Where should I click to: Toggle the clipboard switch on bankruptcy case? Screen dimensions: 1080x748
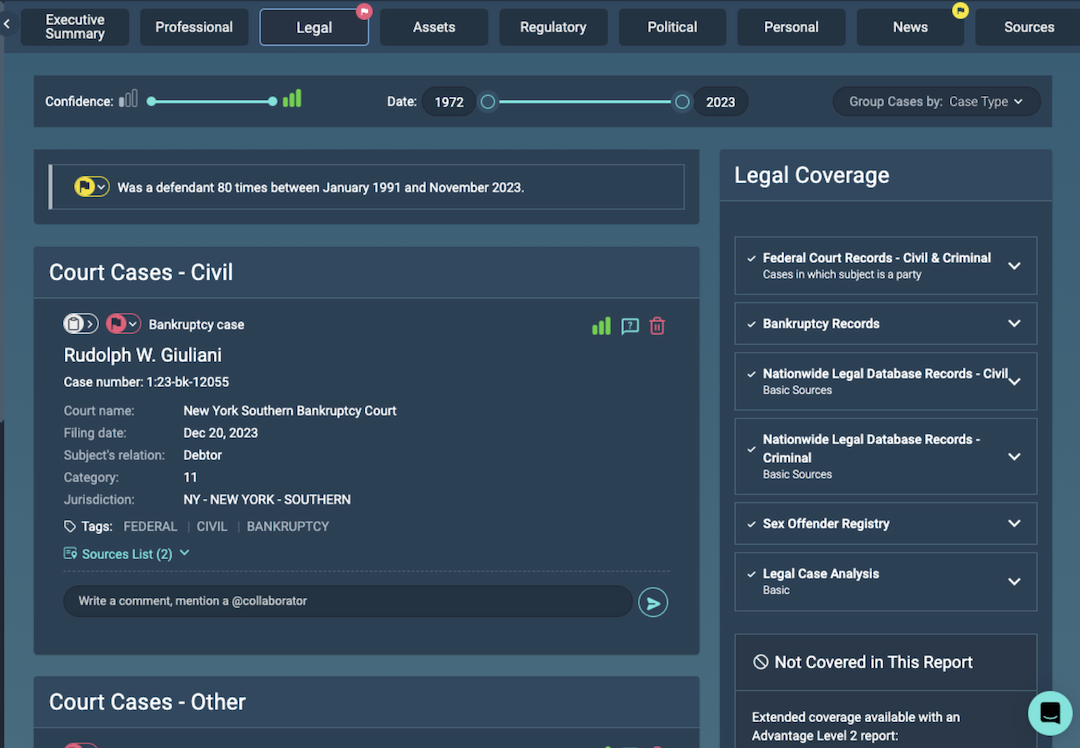point(81,324)
